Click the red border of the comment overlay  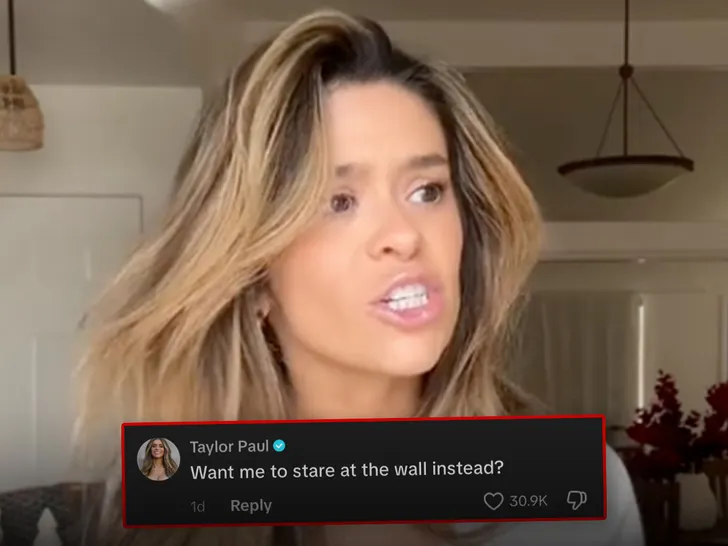[364, 420]
